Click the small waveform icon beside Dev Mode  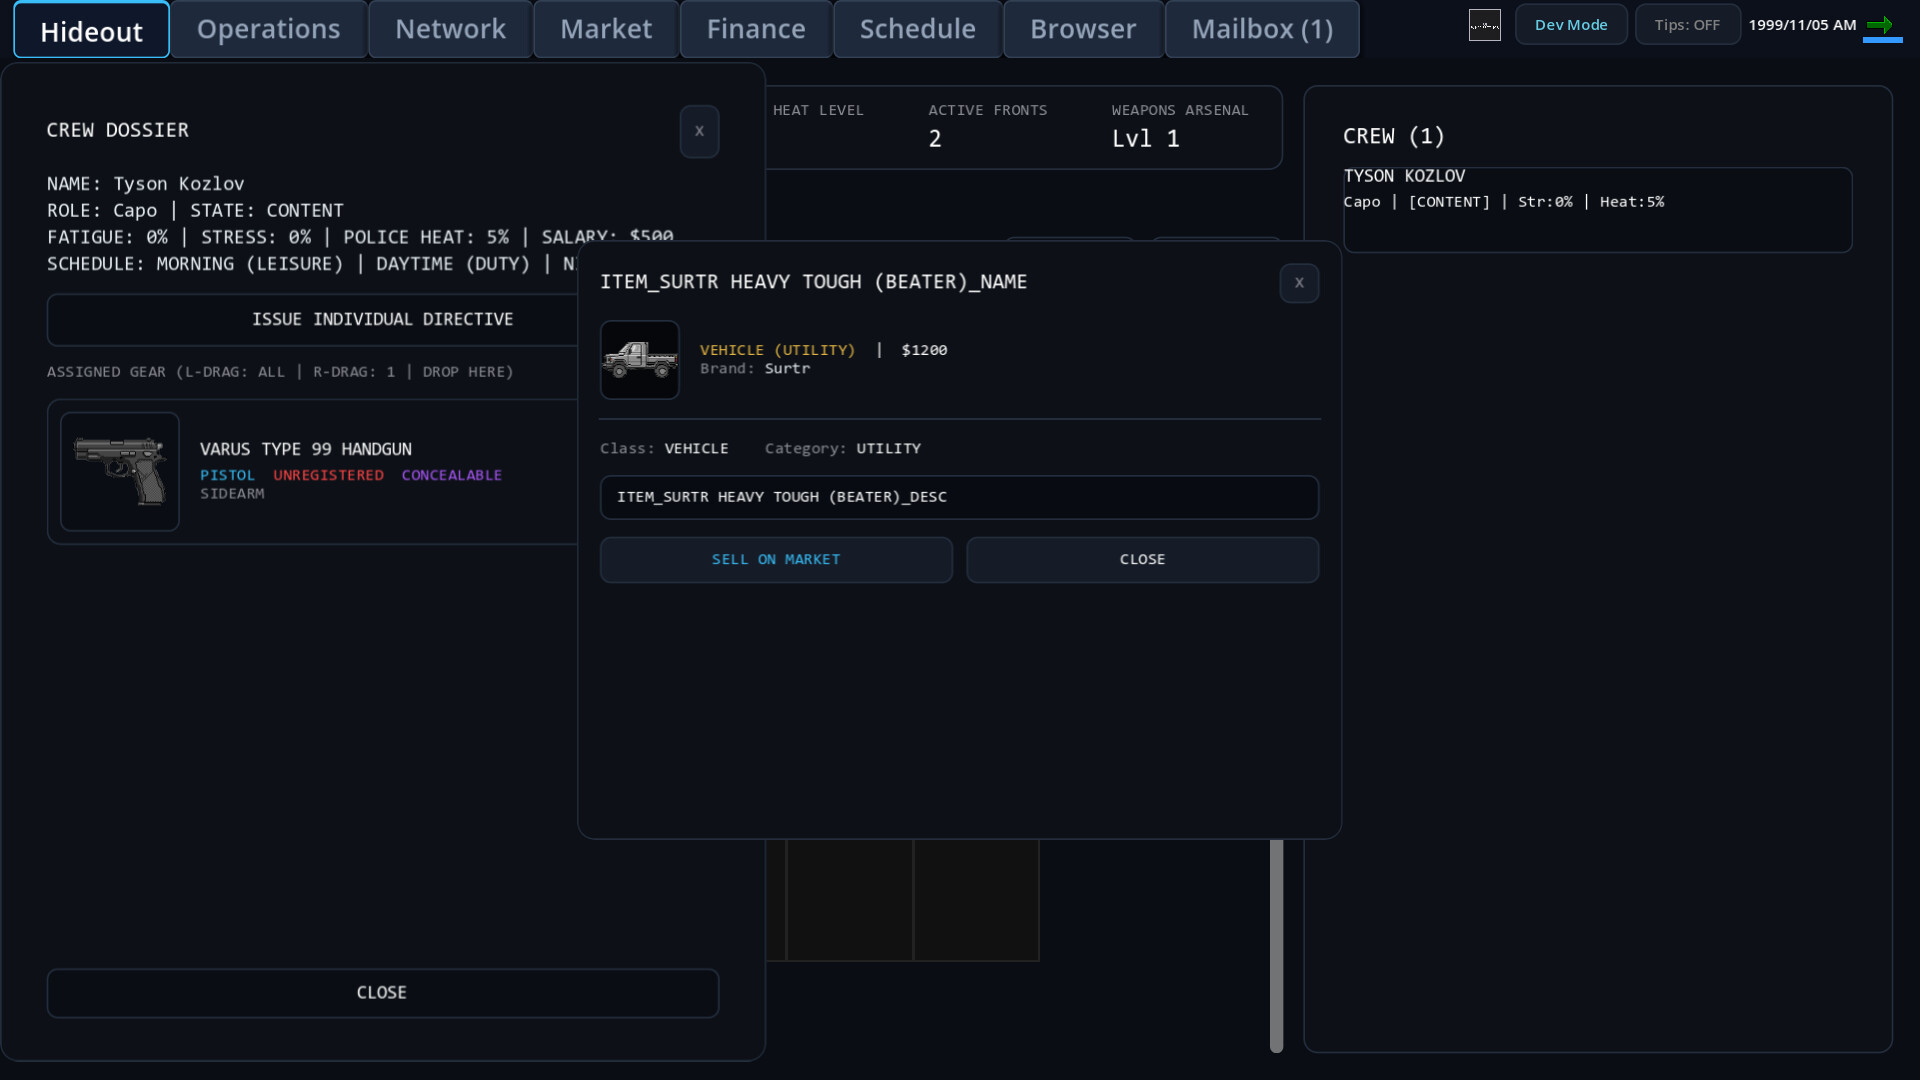tap(1485, 25)
